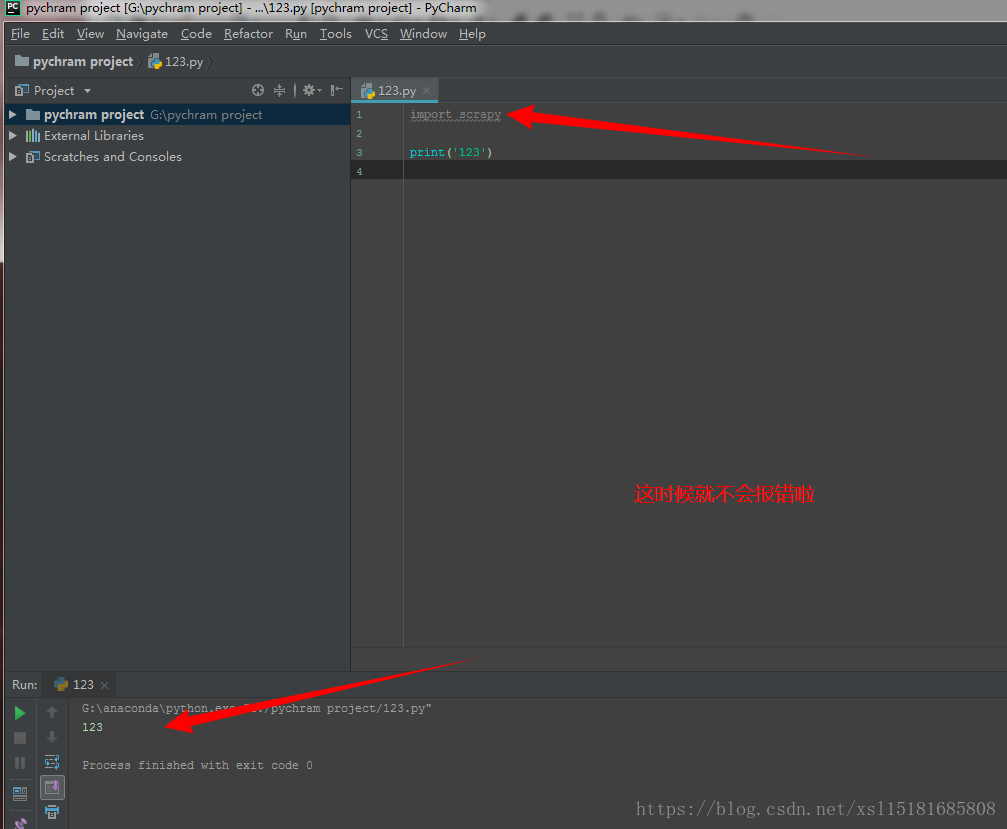Viewport: 1007px width, 829px height.
Task: Click the '123' output line in console
Action: tap(92, 727)
